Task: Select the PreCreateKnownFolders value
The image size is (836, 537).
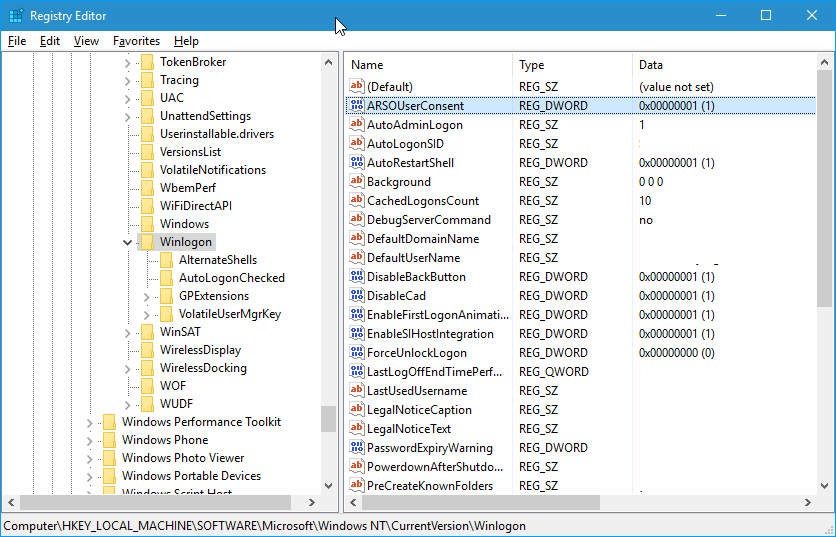Action: click(430, 486)
